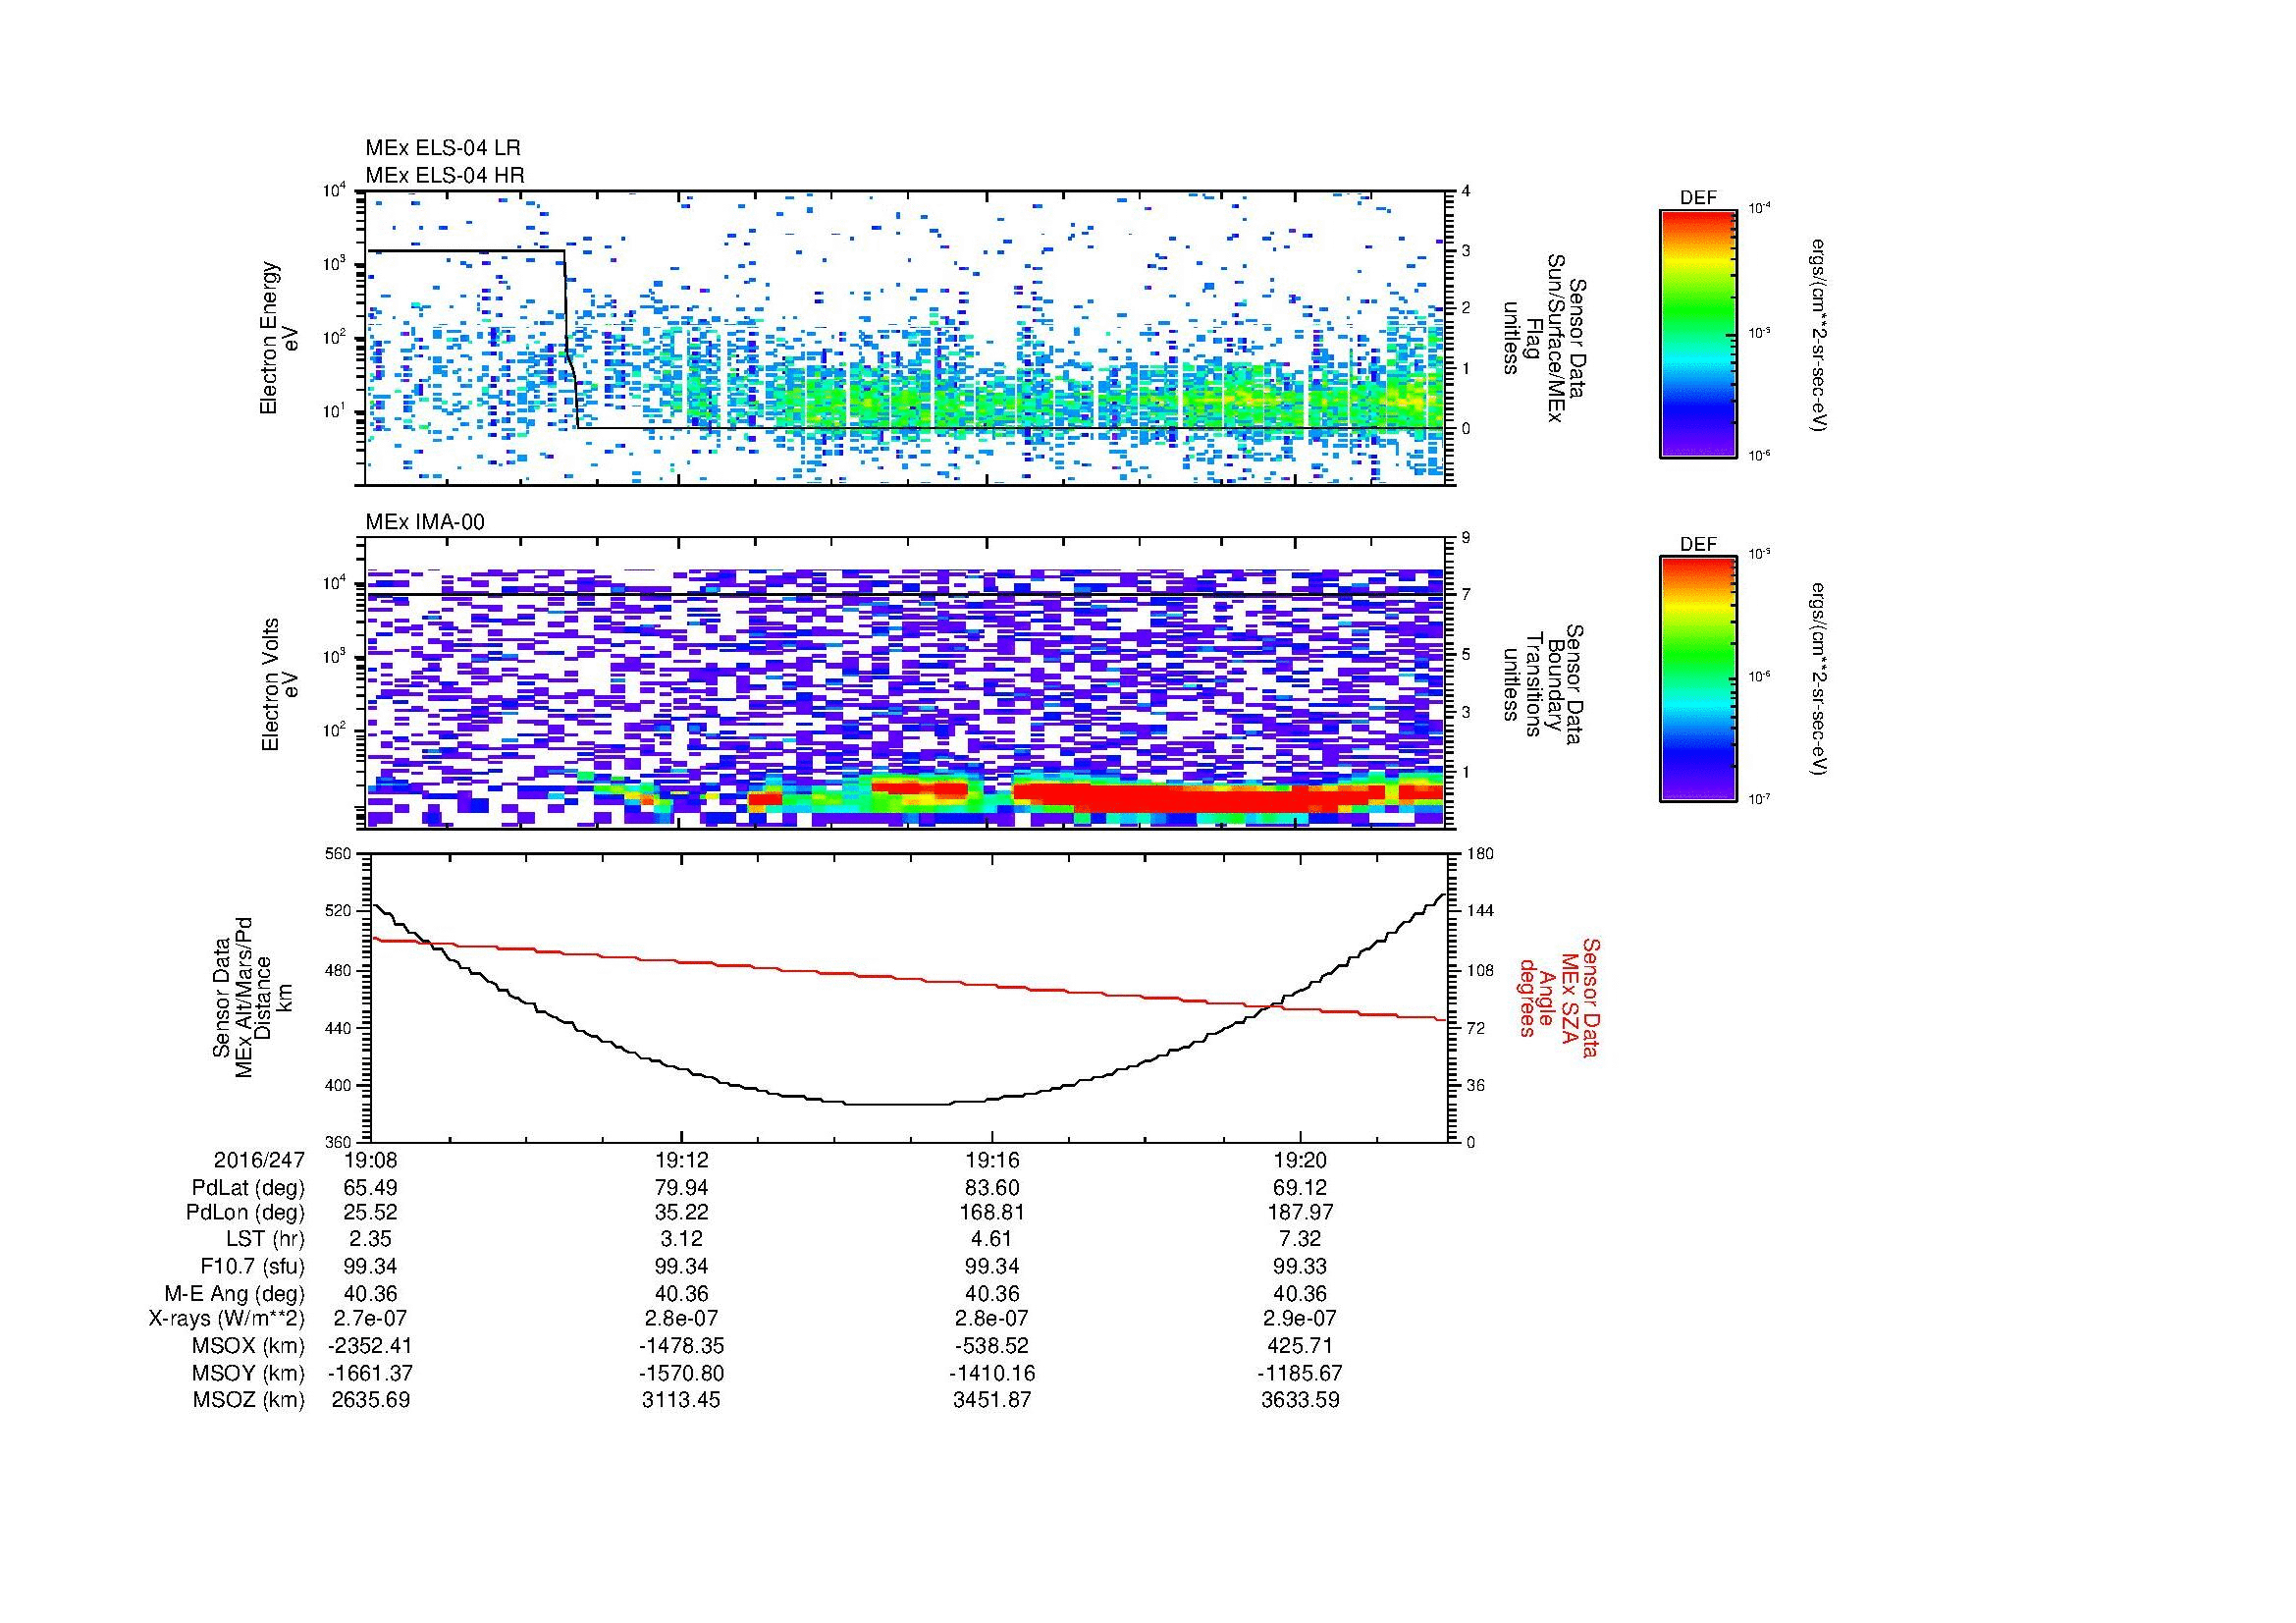Click the PdLat value 65.49

pos(370,1188)
